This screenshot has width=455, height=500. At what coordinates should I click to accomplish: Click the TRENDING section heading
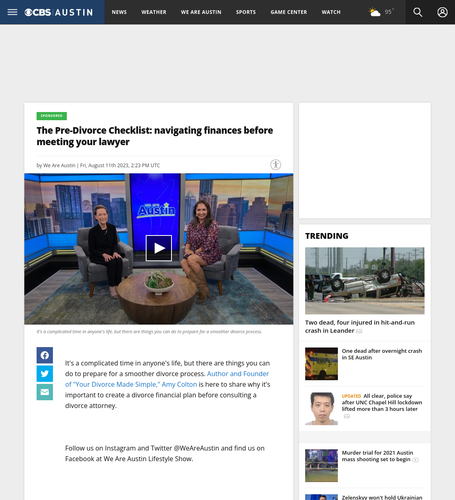tap(327, 236)
